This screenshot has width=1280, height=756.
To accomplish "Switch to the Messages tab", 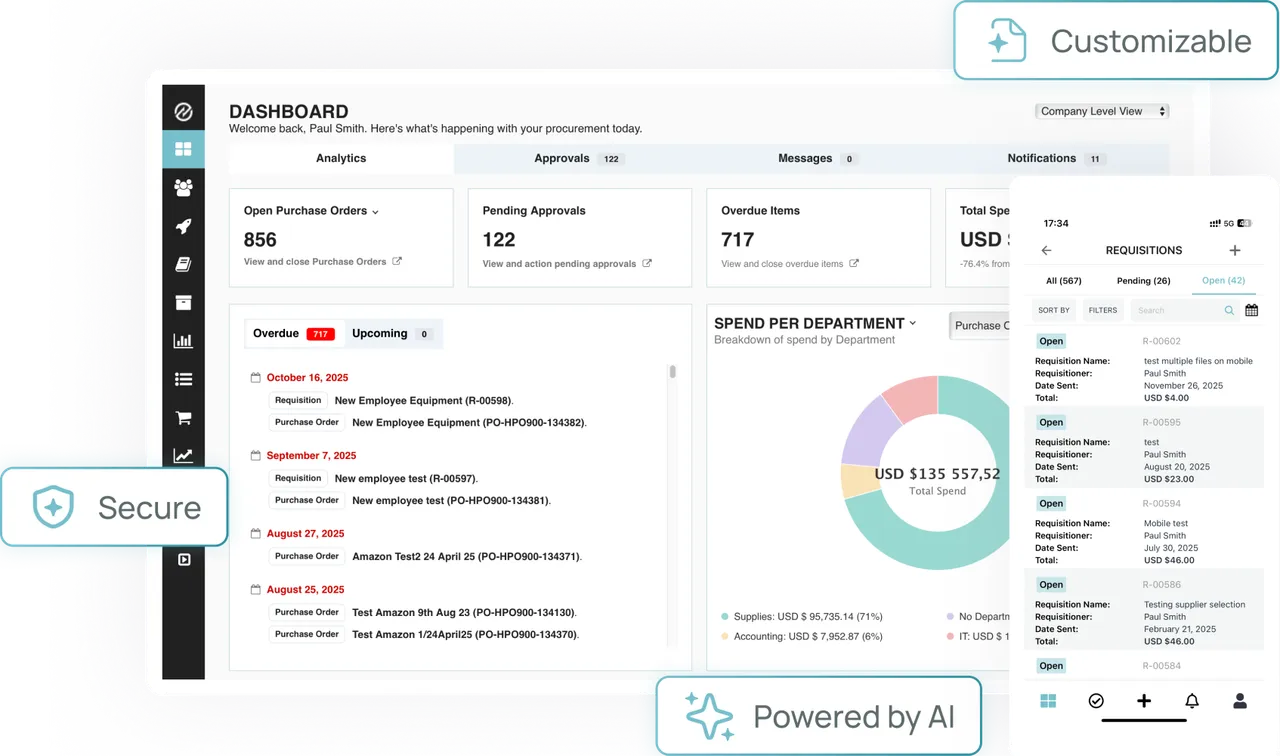I will point(817,158).
